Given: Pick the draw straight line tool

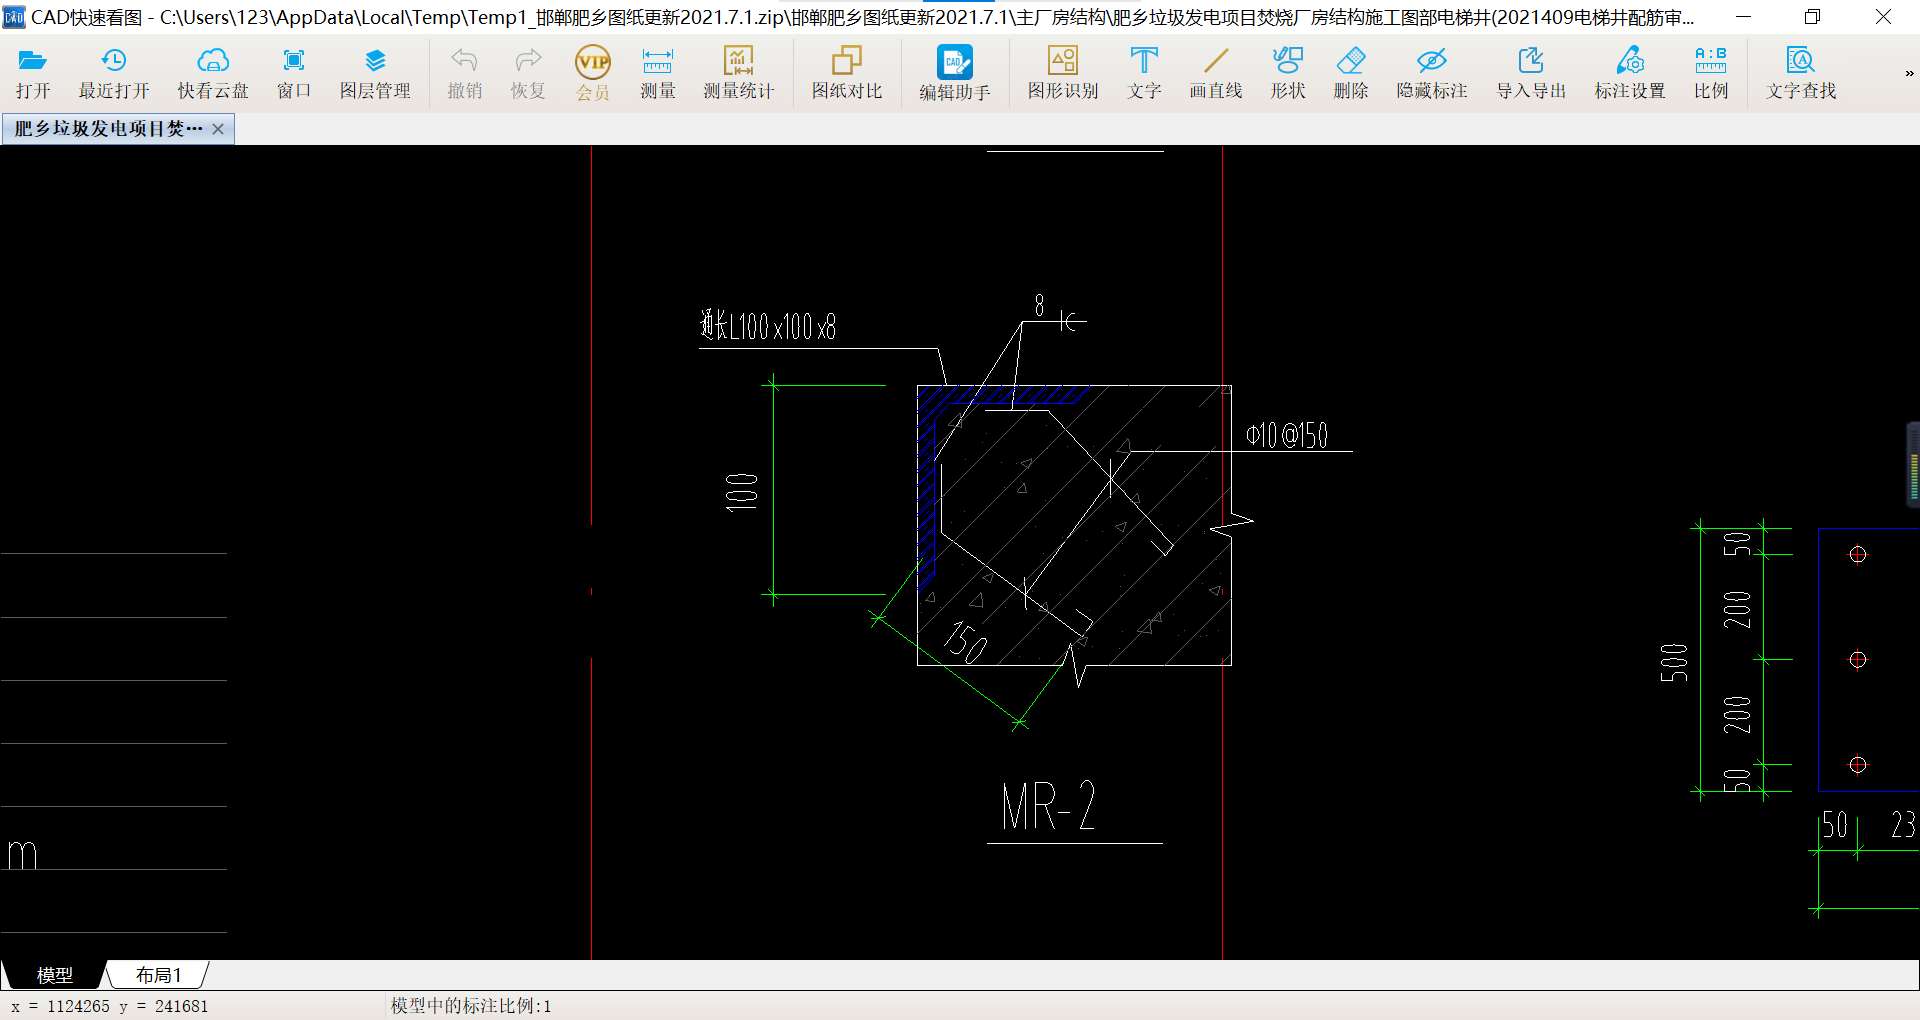Looking at the screenshot, I should [1215, 62].
